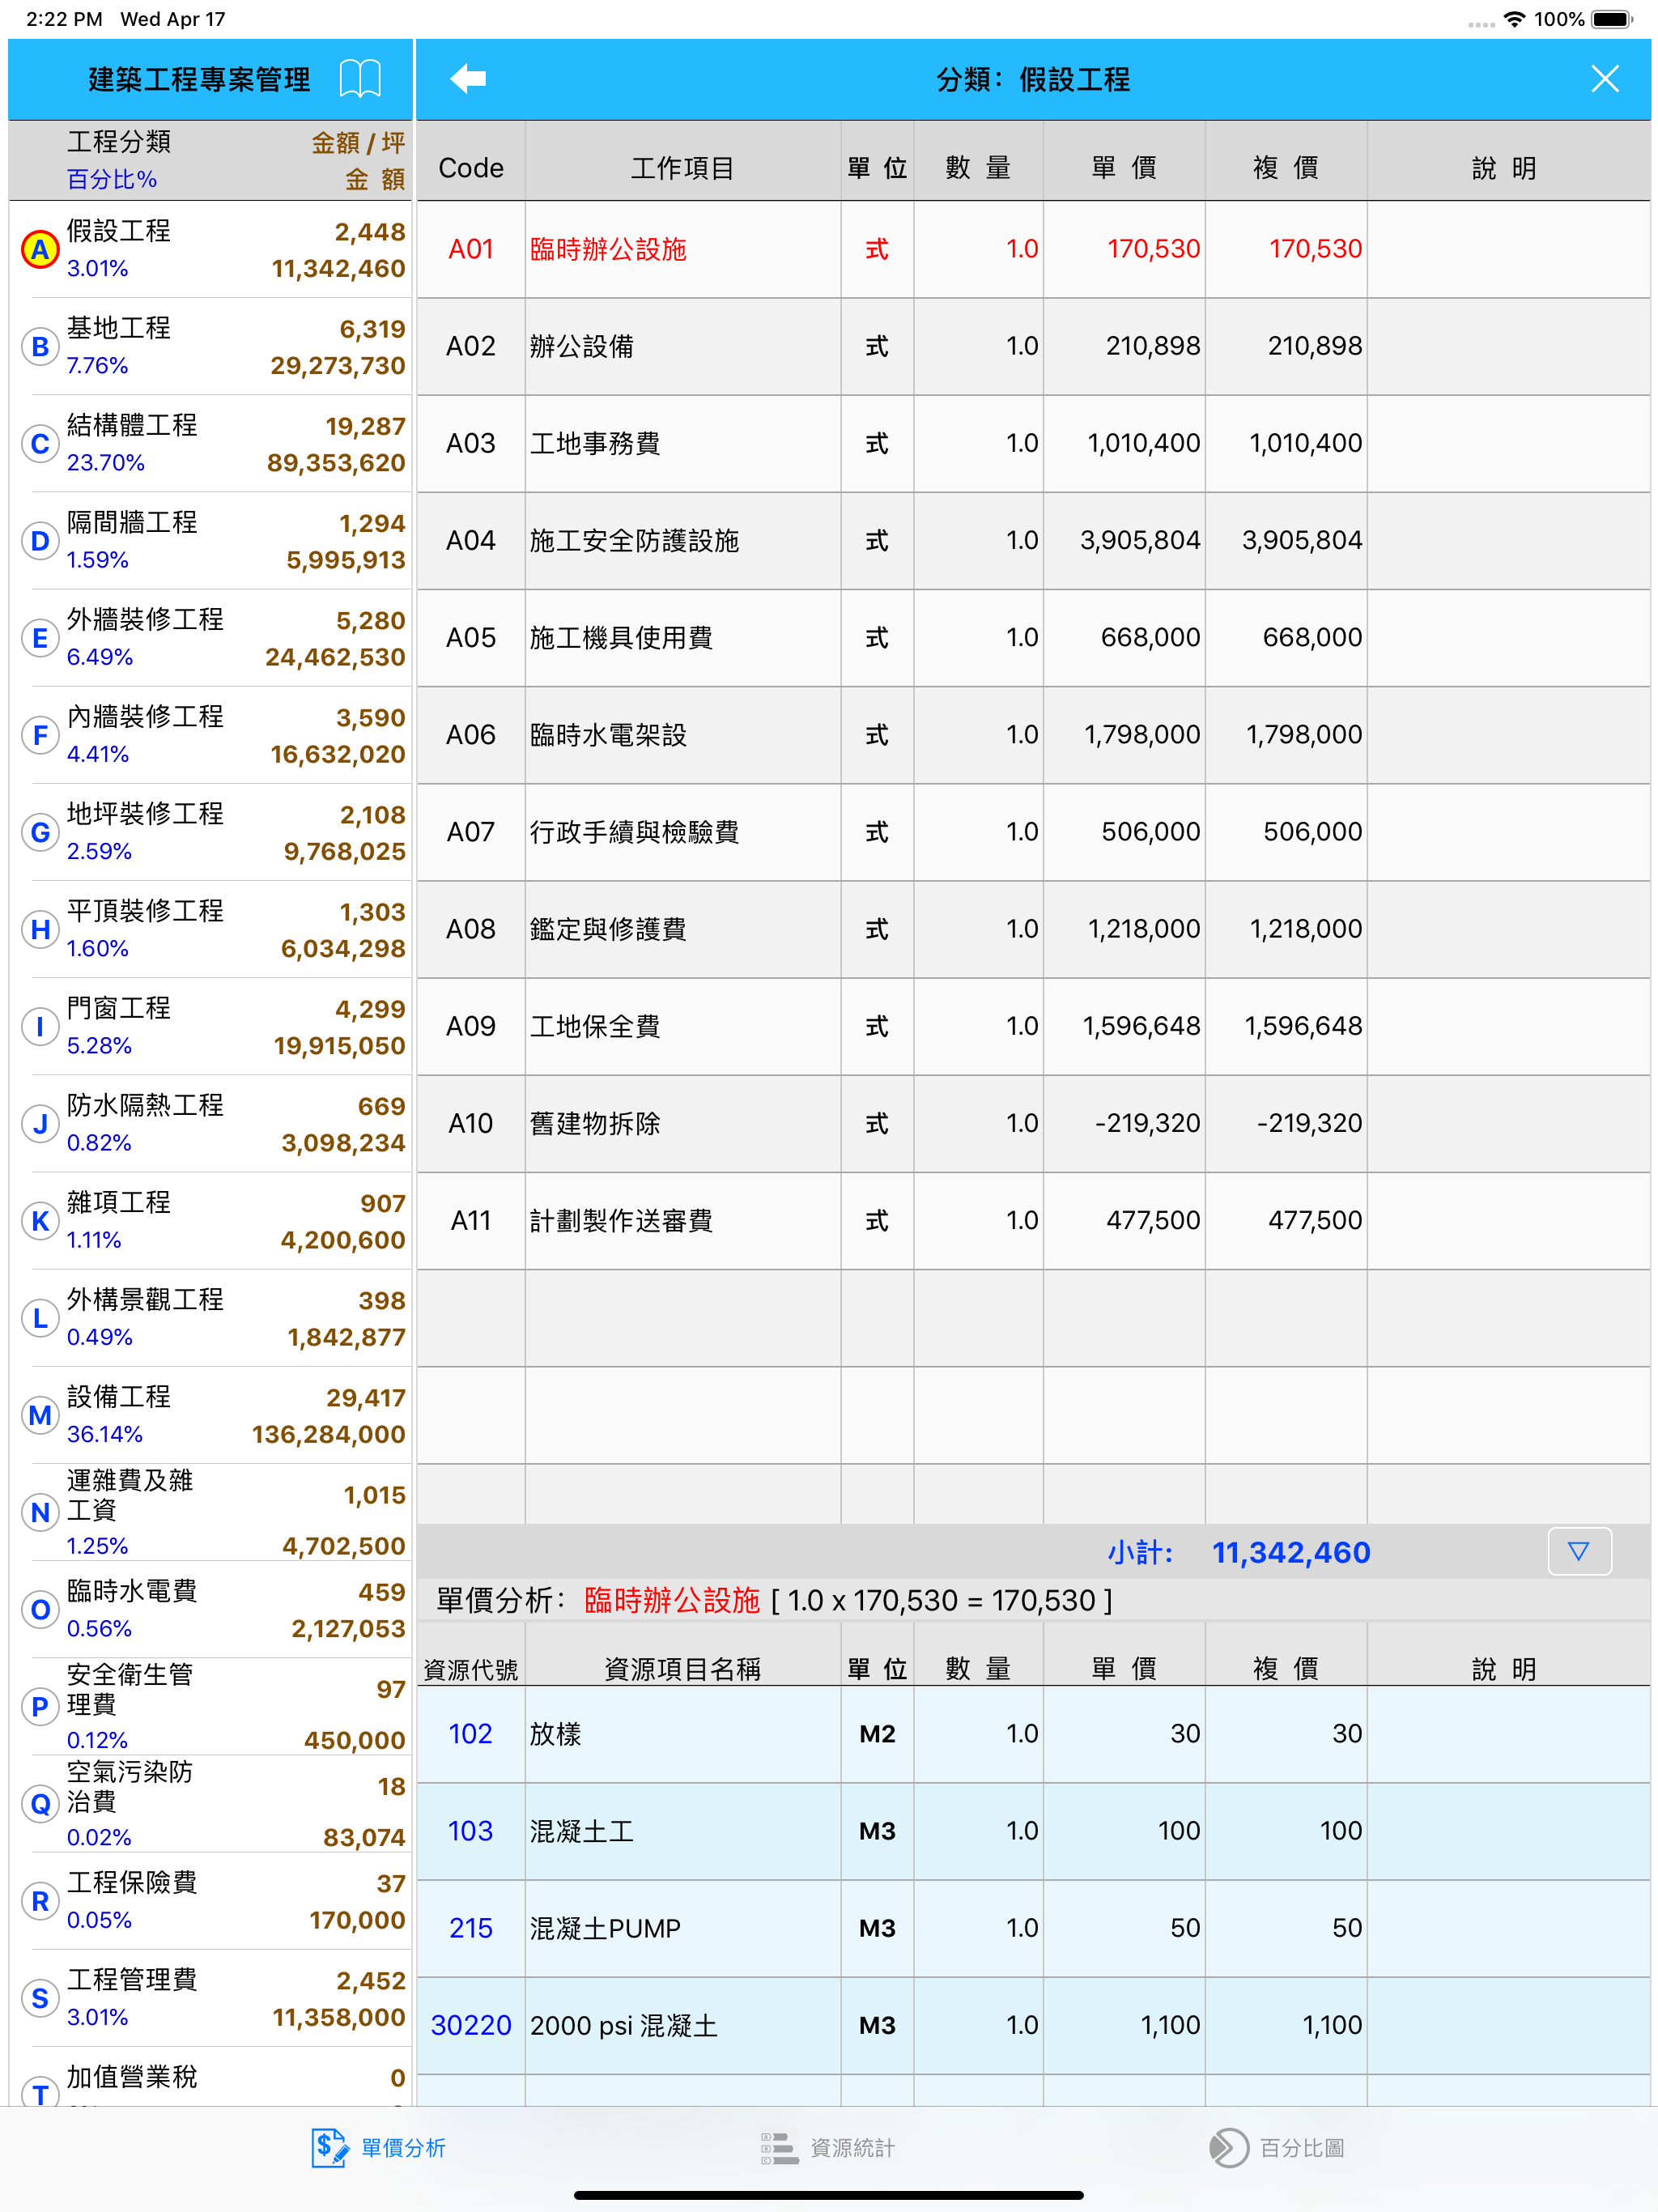Select category A circle icon
Viewport: 1658px width, 2212px height.
[40, 250]
